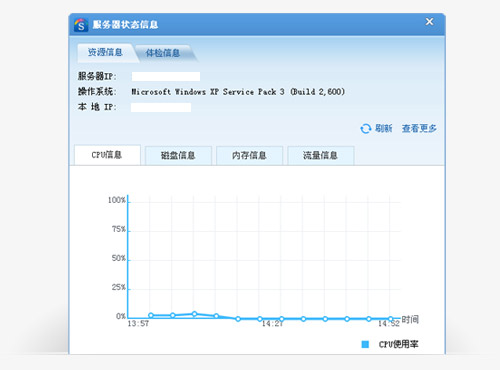The image size is (500, 370).
Task: Click the blue CPU使用率 legend square
Action: pyautogui.click(x=365, y=344)
